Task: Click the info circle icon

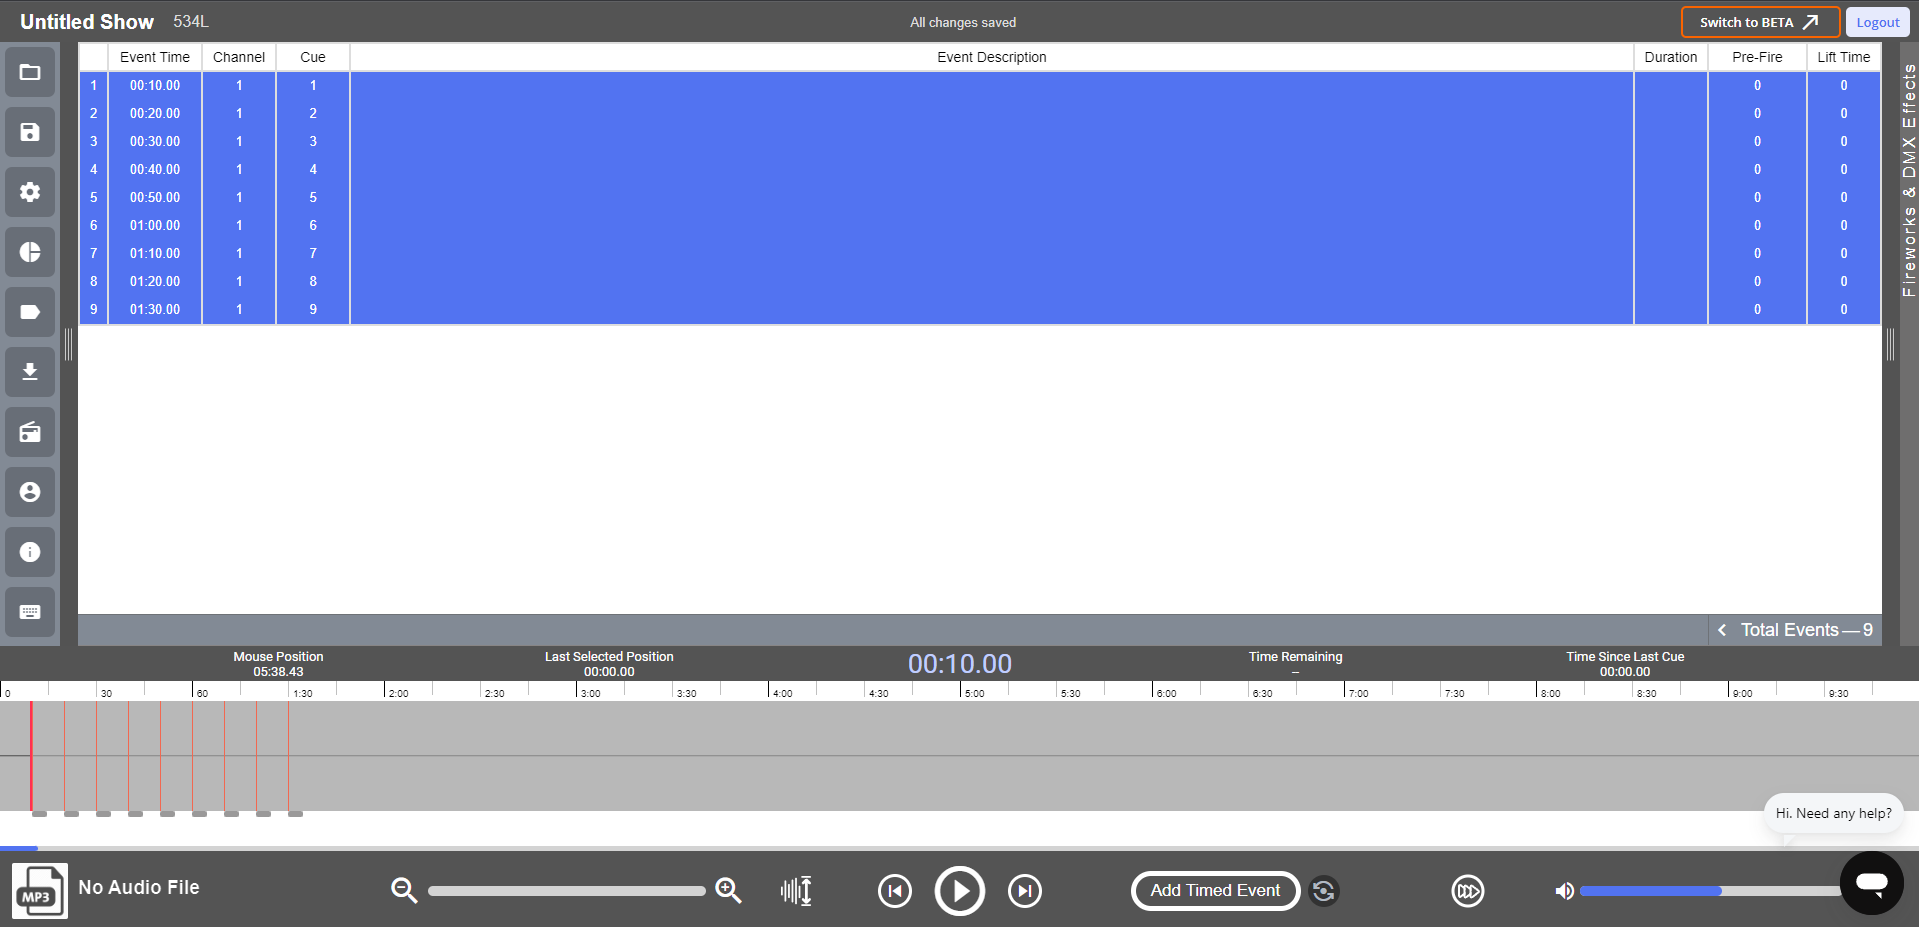Action: point(30,552)
